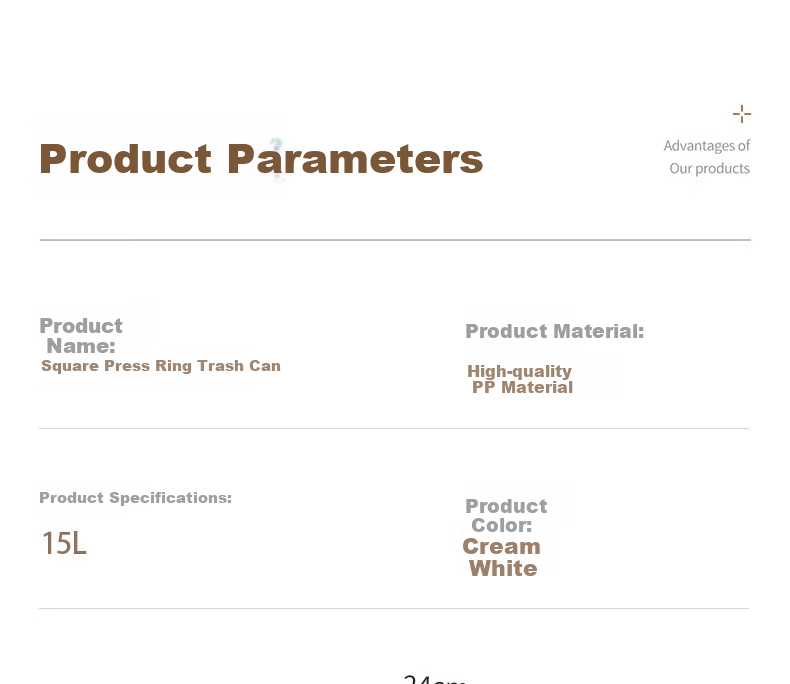
Task: Click the gray divider line below the heading
Action: [x=395, y=240]
